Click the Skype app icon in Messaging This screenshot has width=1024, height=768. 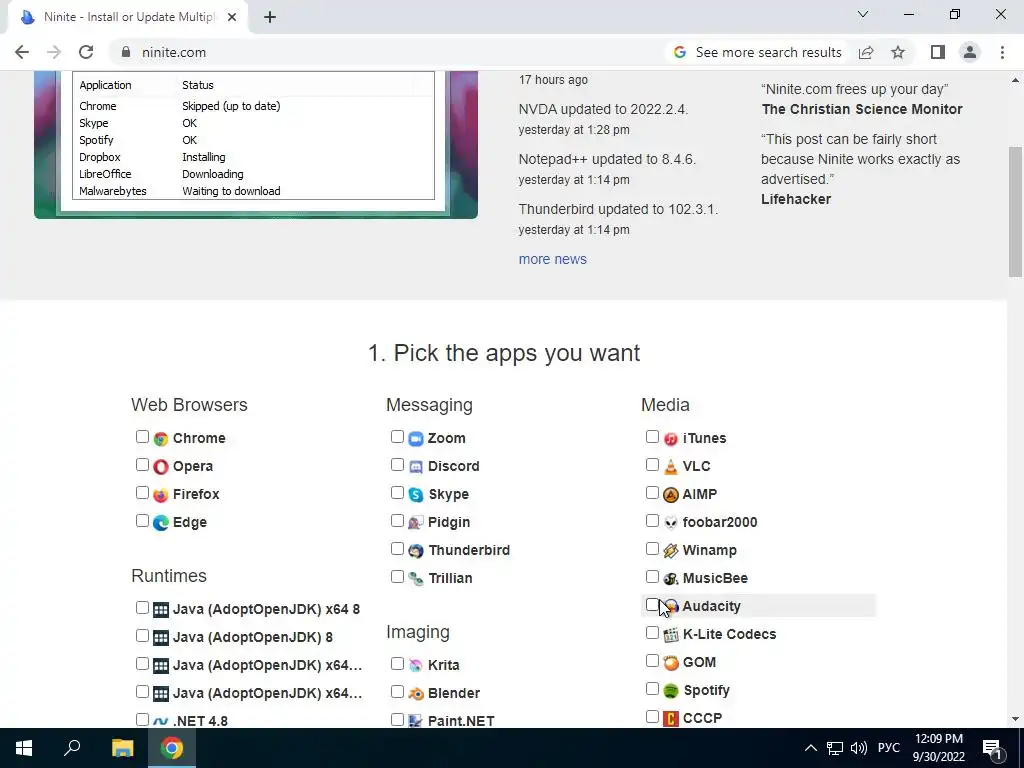(416, 495)
